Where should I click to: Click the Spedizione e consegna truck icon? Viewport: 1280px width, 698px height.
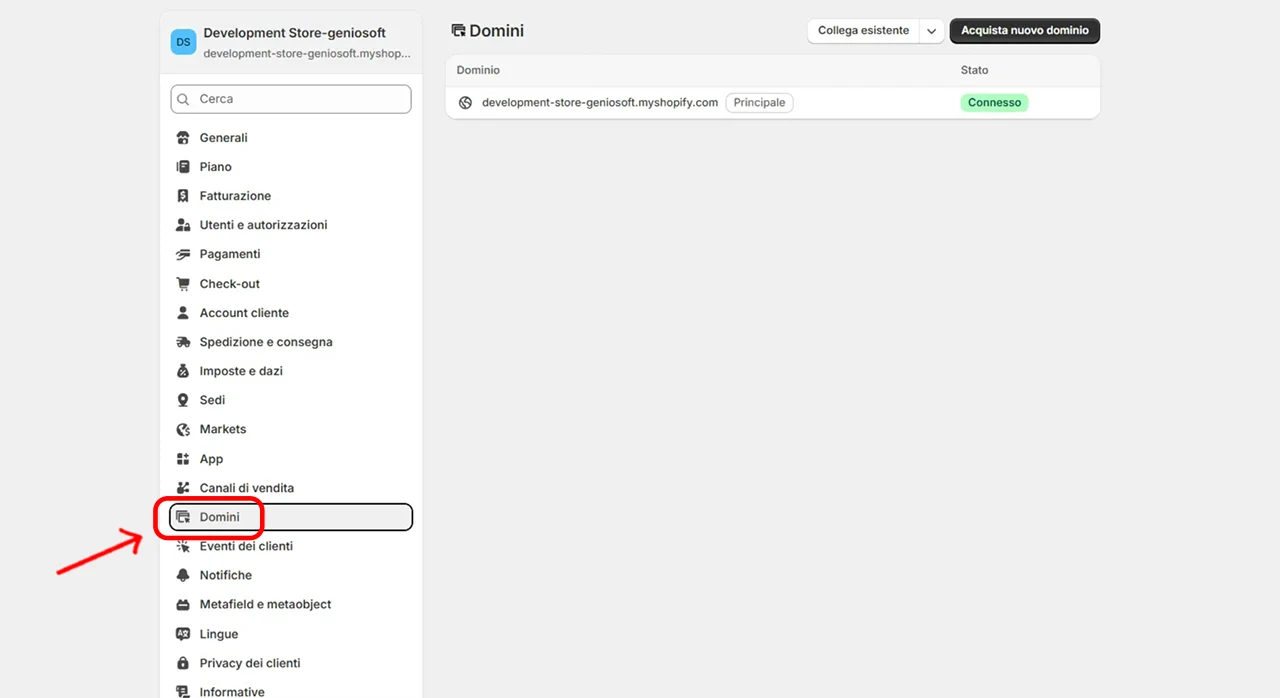click(183, 342)
